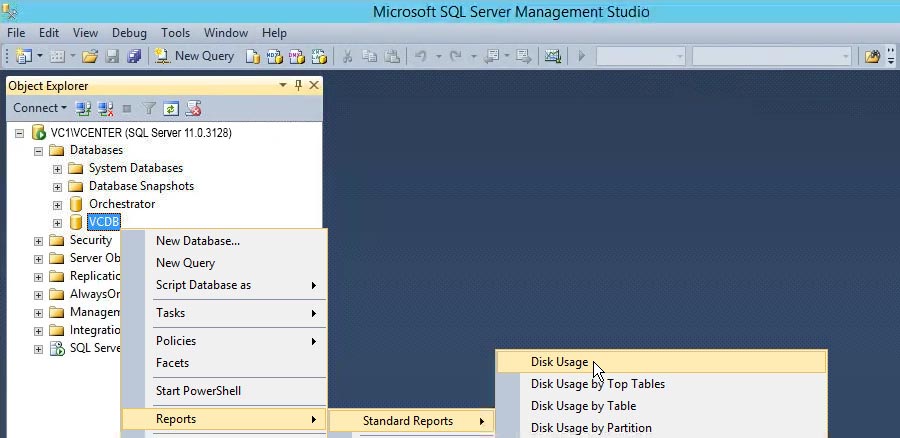Image resolution: width=900 pixels, height=438 pixels.
Task: Open the Analysis Services DMX Query icon
Action: [297, 56]
